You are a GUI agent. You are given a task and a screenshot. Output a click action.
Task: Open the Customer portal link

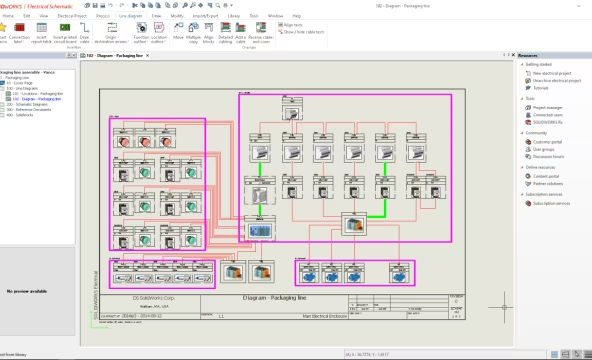(547, 142)
